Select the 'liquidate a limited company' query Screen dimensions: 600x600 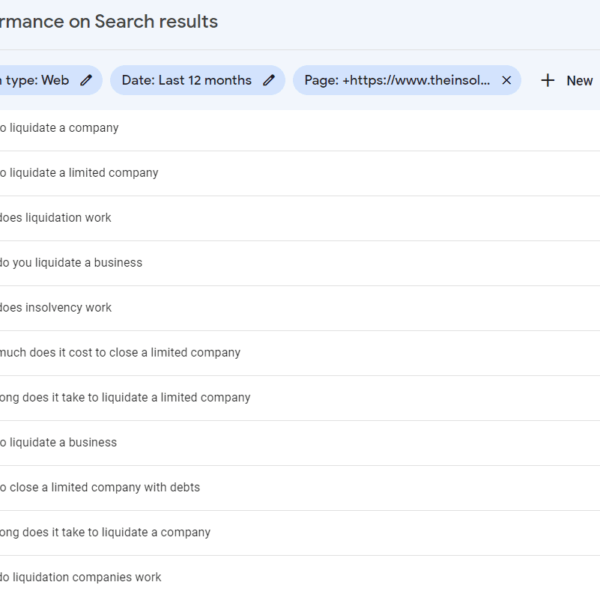(80, 173)
